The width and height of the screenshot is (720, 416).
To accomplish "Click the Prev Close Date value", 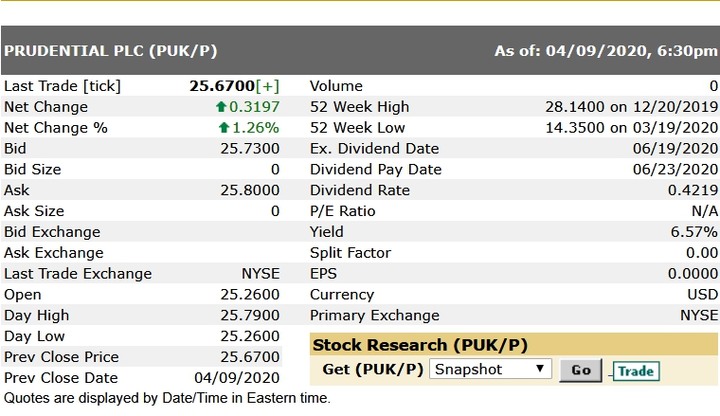I will pyautogui.click(x=237, y=378).
